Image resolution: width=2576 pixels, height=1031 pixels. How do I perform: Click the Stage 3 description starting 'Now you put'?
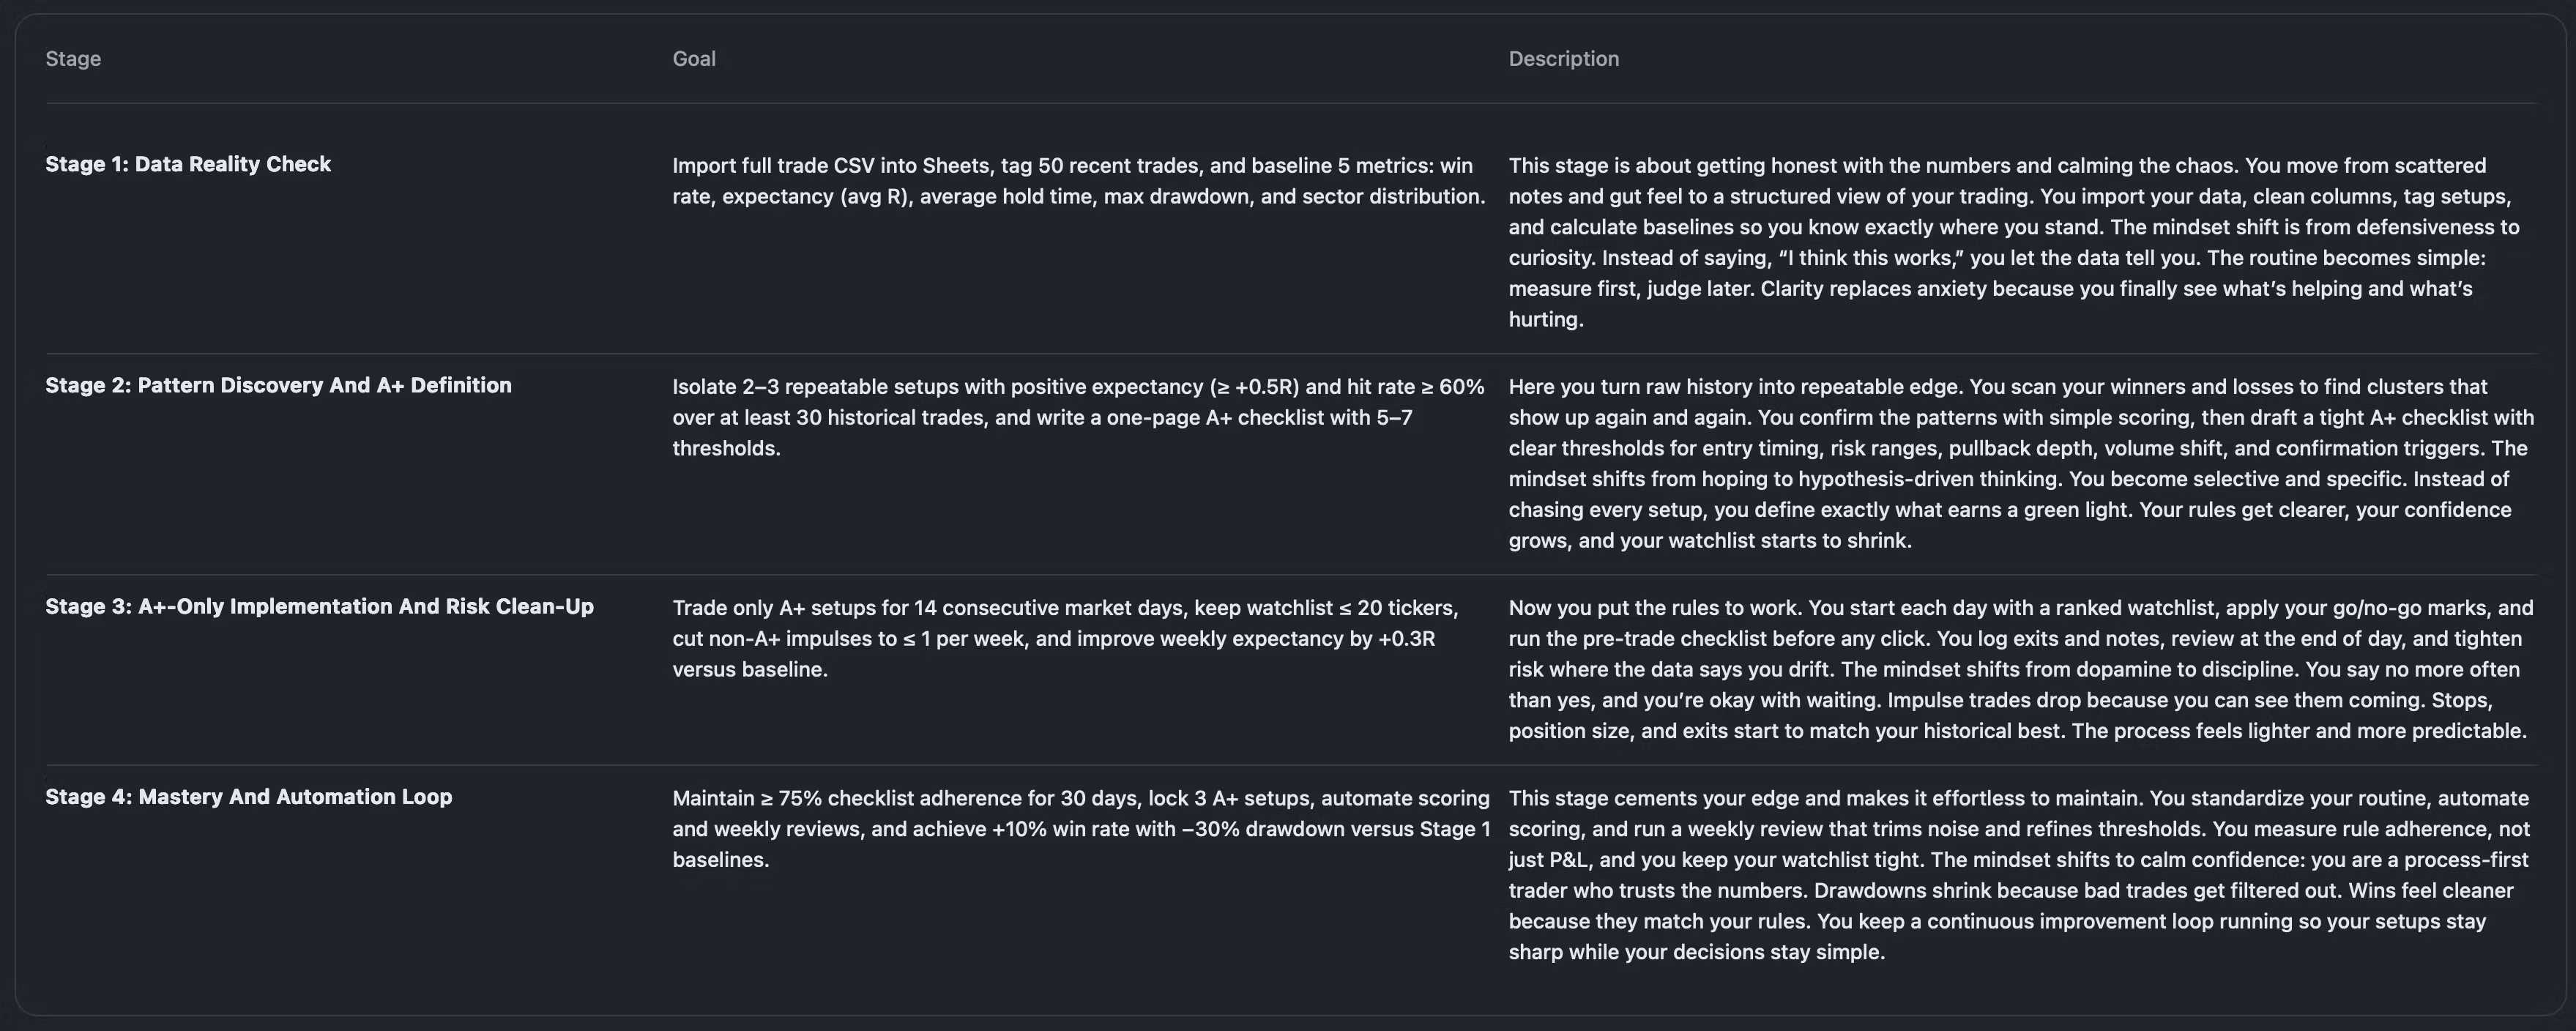point(2020,669)
